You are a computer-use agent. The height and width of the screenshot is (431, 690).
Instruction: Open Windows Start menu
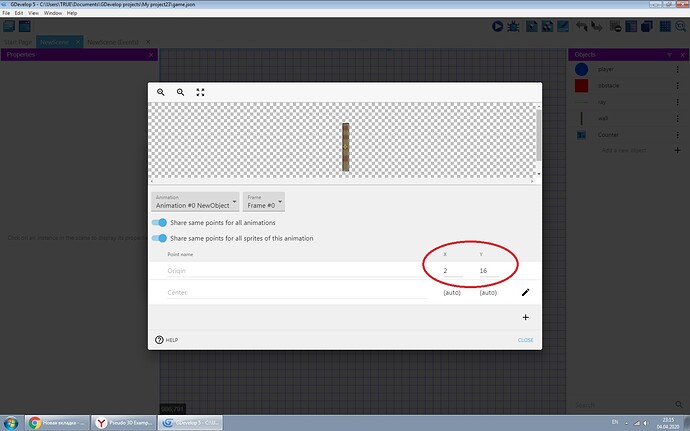click(x=11, y=423)
